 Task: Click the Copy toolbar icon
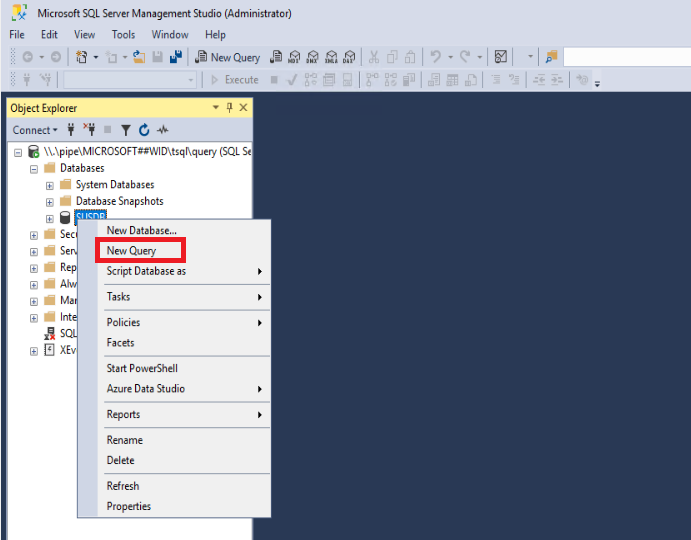tap(392, 57)
